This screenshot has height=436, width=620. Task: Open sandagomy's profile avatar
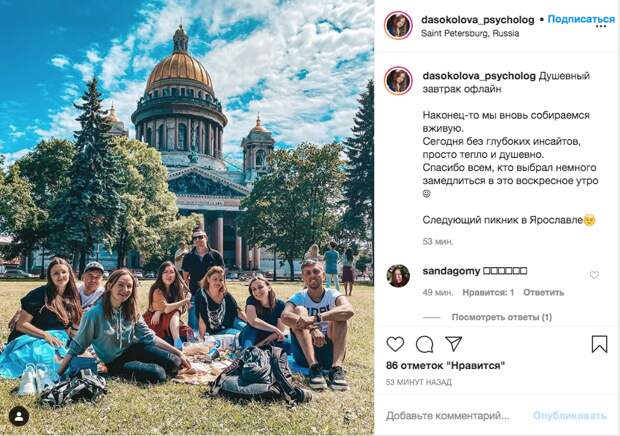(x=398, y=276)
